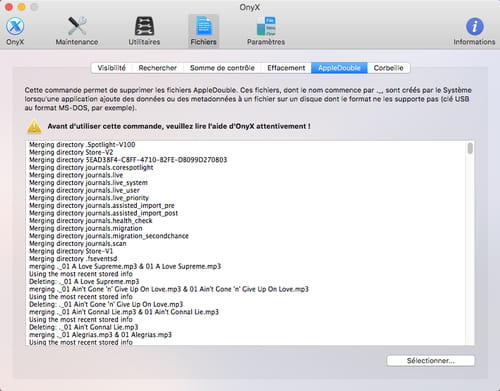
Task: Click 'Deleting: ._01 Ain't Gonnal Lie.mp3' line
Action: pyautogui.click(x=83, y=327)
